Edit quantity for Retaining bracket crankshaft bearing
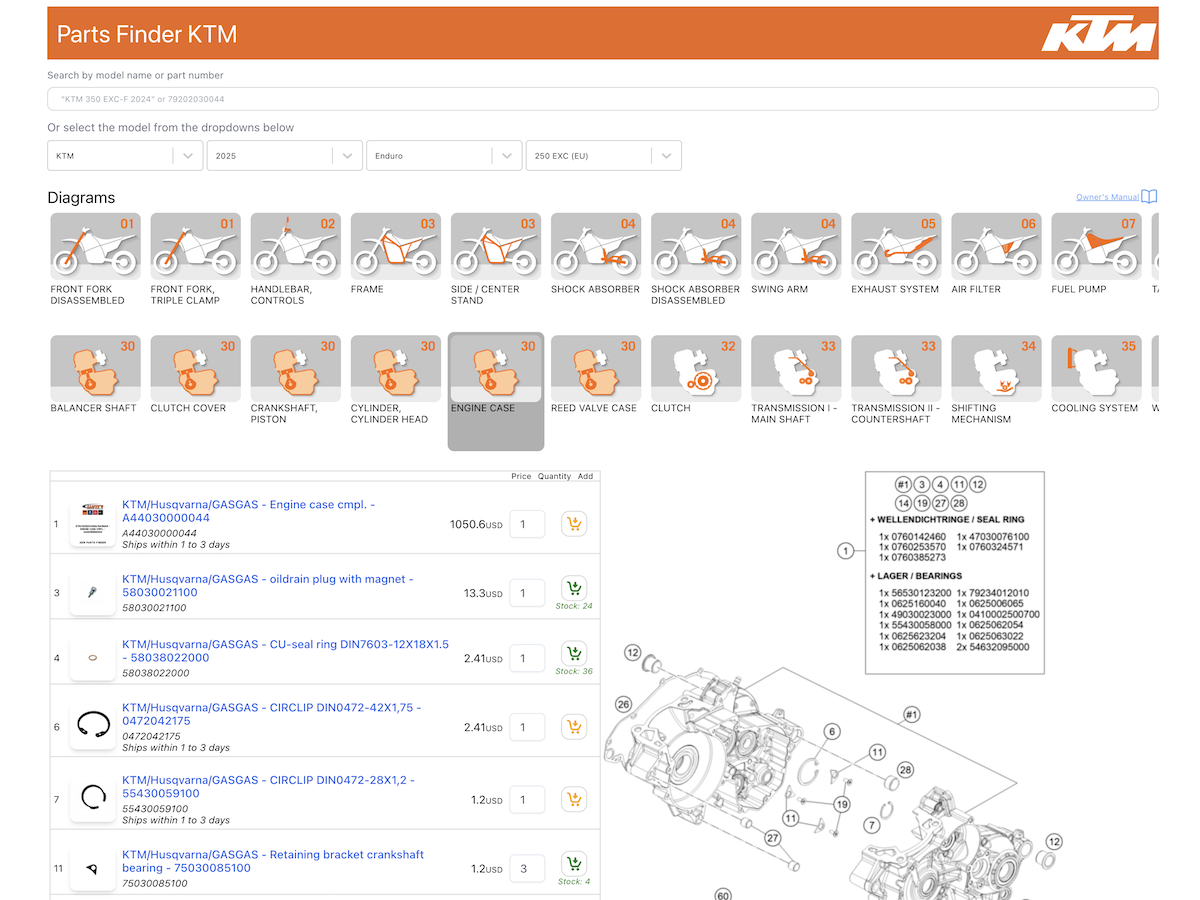The width and height of the screenshot is (1200, 900). tap(527, 869)
